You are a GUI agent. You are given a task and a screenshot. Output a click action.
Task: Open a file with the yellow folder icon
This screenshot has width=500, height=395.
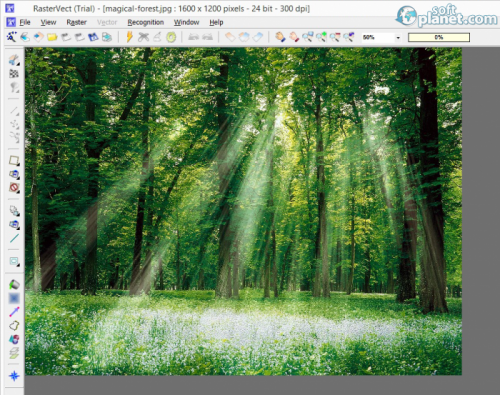pos(52,37)
